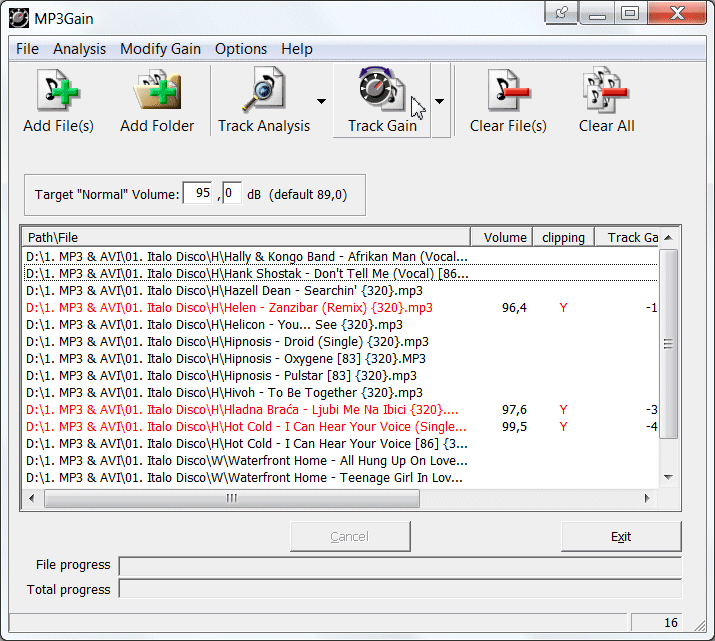Screen dimensions: 715x641
Task: Select the Hazell Dean - Searchin' row
Action: tap(341, 290)
